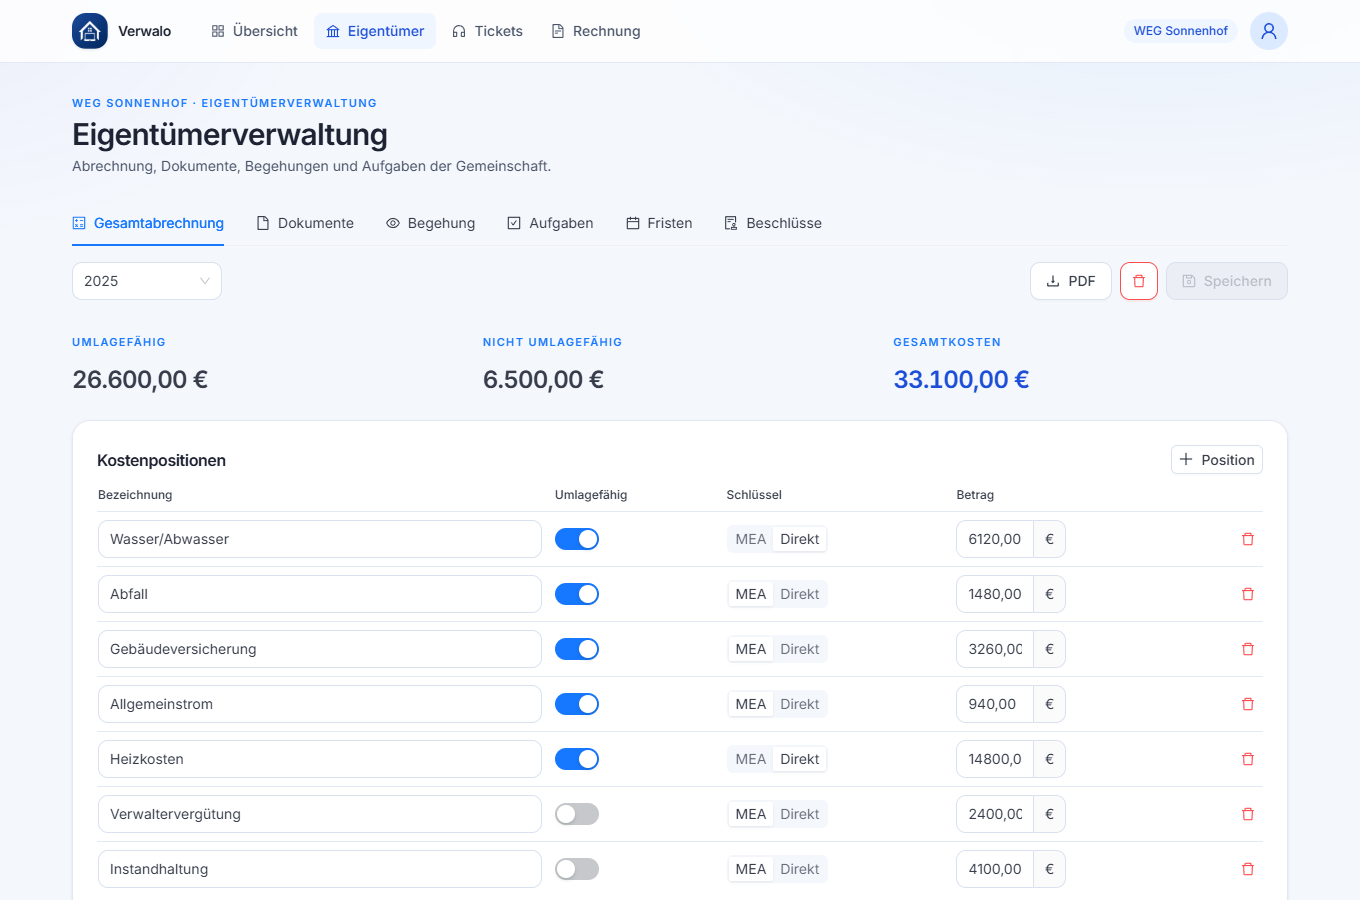The image size is (1360, 900).
Task: Toggle Gebäudeversicherung Umlagefähig switch
Action: click(x=577, y=649)
